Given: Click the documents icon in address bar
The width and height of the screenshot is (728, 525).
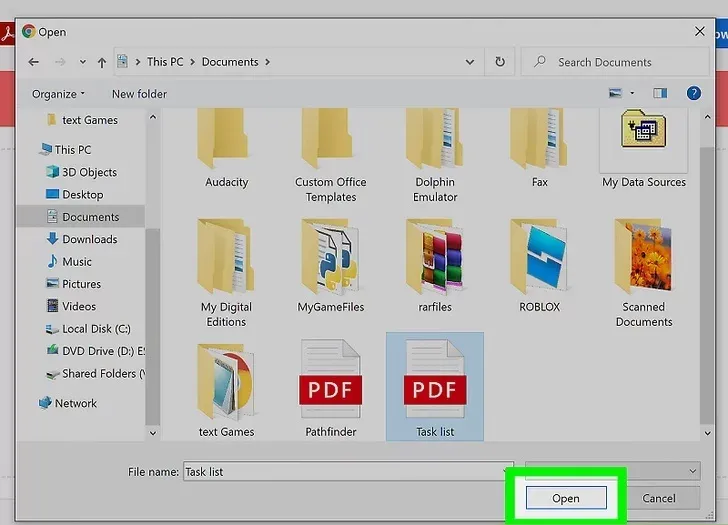Looking at the screenshot, I should click(122, 61).
